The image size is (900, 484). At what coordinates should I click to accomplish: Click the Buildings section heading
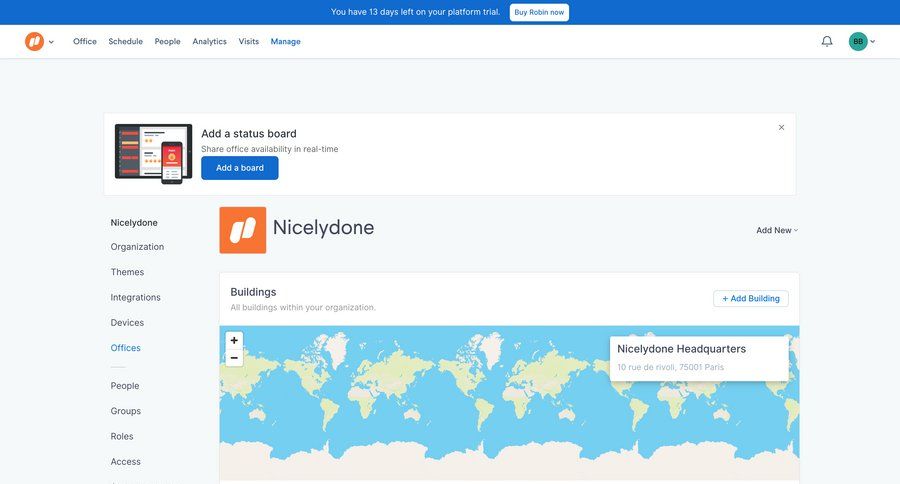click(x=253, y=292)
